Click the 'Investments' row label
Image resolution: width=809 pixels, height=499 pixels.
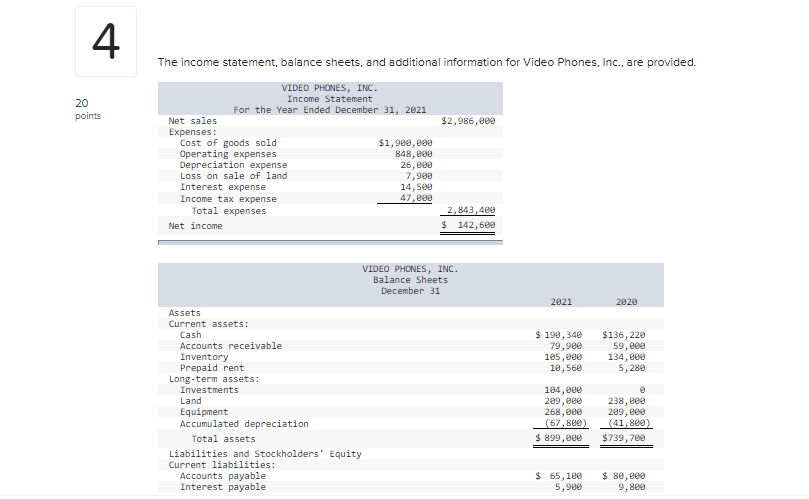(209, 390)
